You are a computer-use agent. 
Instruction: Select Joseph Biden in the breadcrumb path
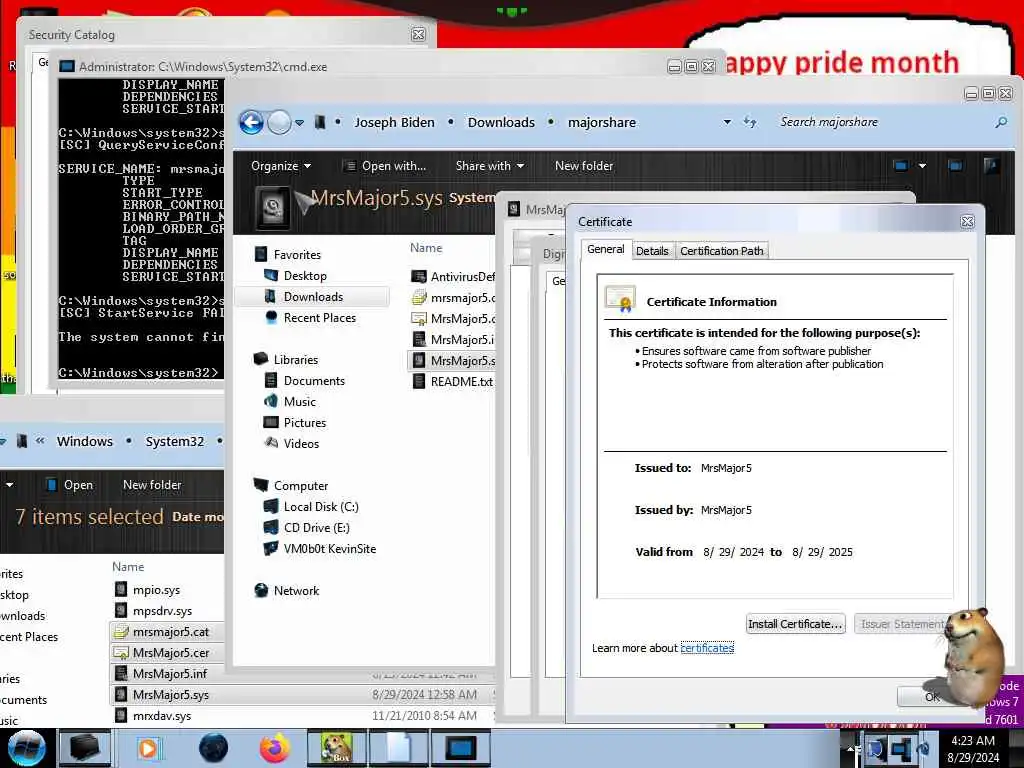point(394,122)
